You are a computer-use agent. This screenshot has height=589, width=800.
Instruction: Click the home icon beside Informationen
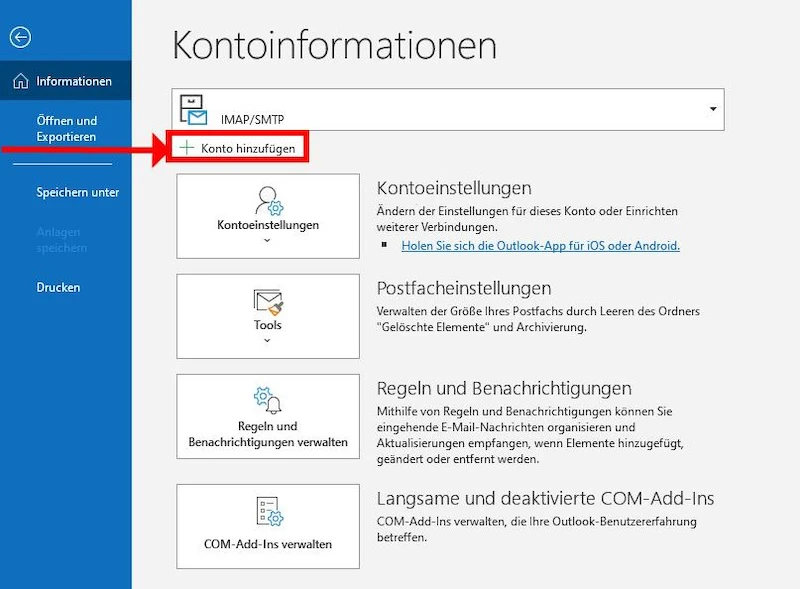[x=20, y=82]
